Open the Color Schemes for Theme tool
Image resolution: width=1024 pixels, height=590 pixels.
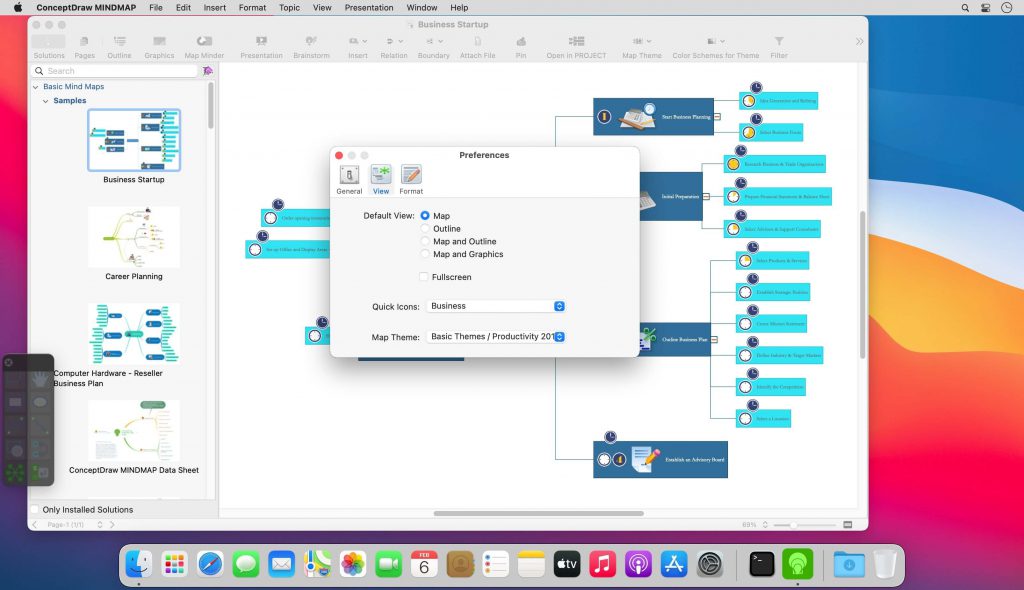point(715,42)
